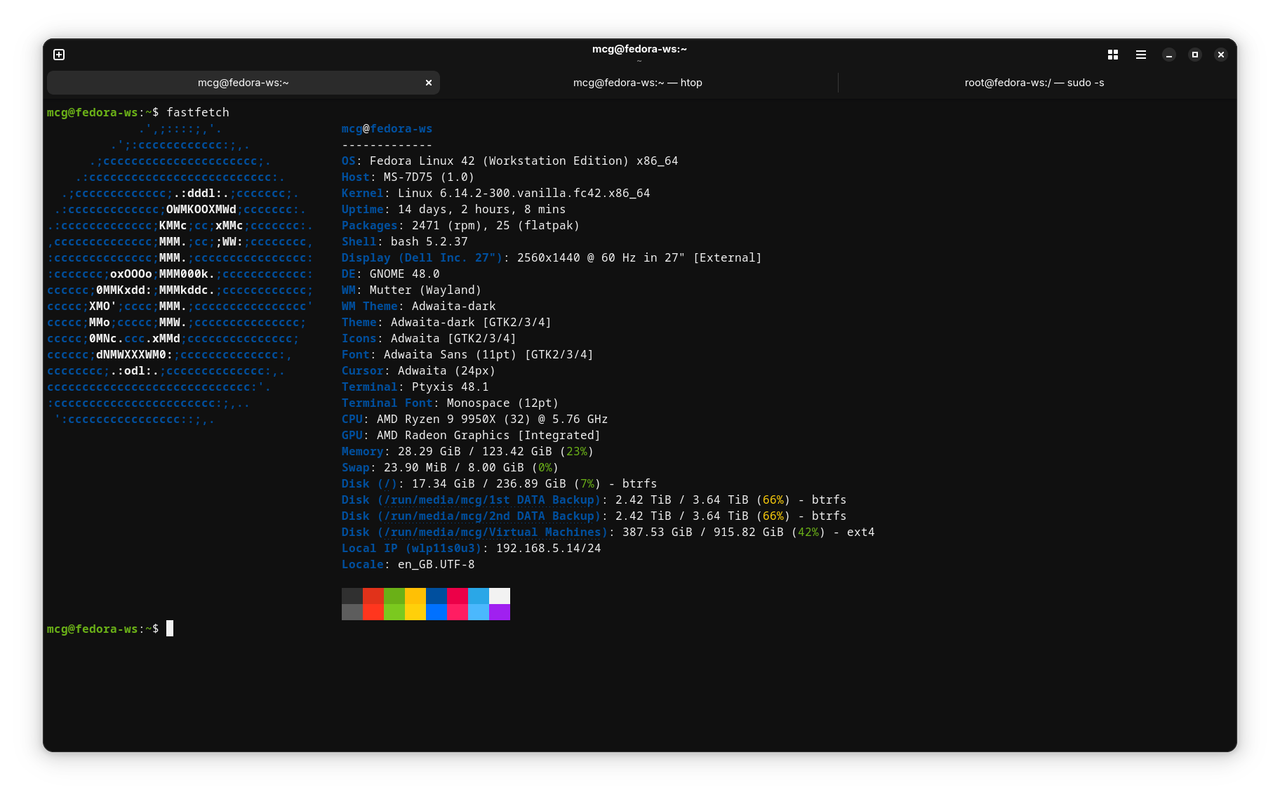
Task: Switch to the htop tab
Action: coord(640,82)
